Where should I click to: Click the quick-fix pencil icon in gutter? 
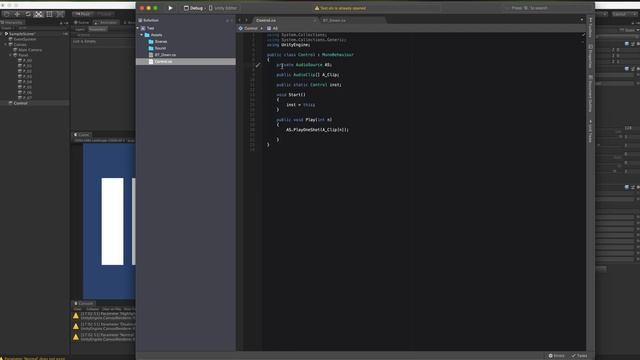coord(258,65)
